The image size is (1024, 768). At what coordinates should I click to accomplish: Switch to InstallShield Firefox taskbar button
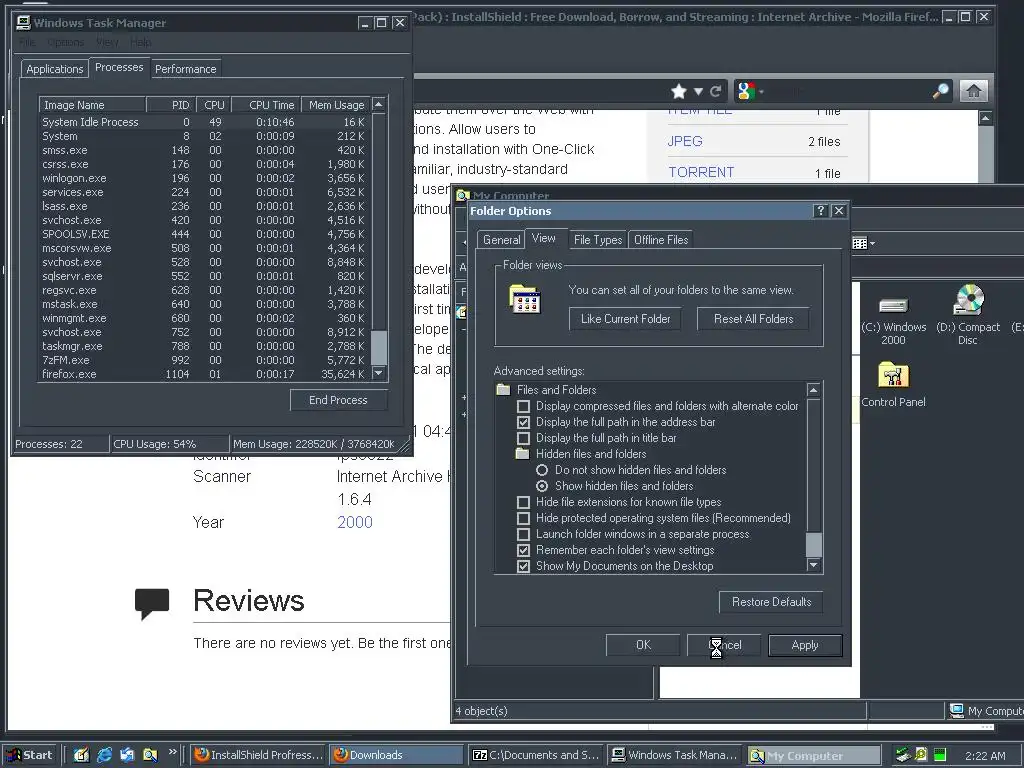pyautogui.click(x=259, y=755)
